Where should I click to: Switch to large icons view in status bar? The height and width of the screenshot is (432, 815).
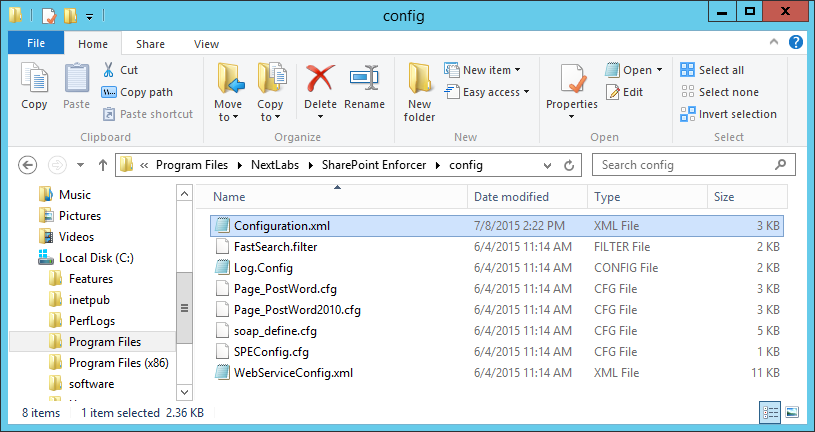pos(792,412)
